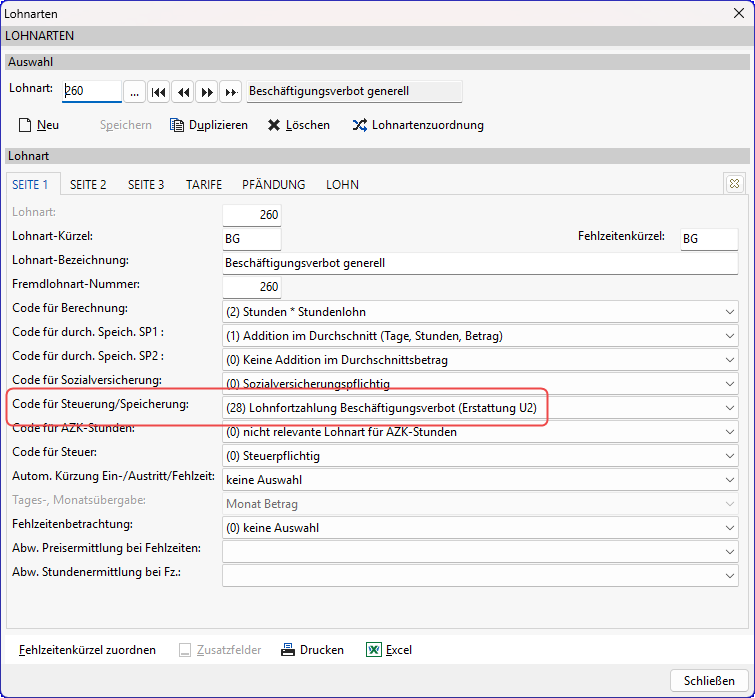The width and height of the screenshot is (755, 698).
Task: Click the Lohnart-Kürzel field with BG
Action: point(251,239)
